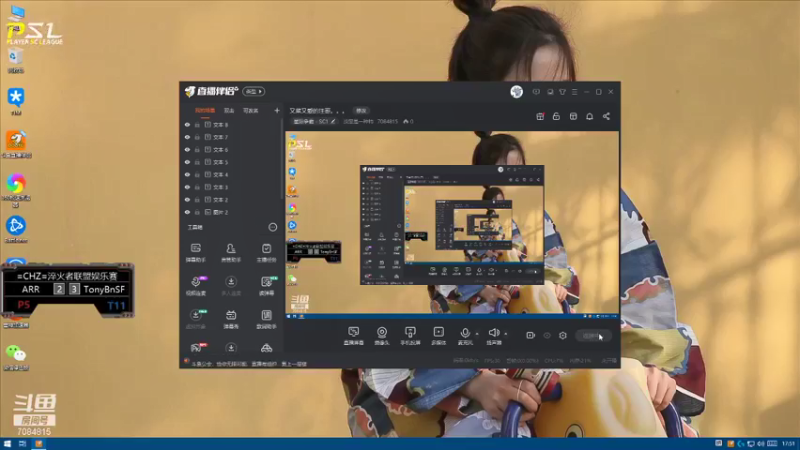
Task: Click the start streaming button
Action: (x=593, y=336)
